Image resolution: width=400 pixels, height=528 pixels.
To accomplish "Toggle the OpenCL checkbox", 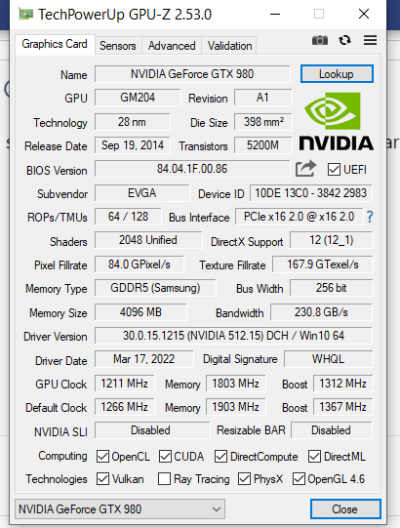I will coord(102,457).
